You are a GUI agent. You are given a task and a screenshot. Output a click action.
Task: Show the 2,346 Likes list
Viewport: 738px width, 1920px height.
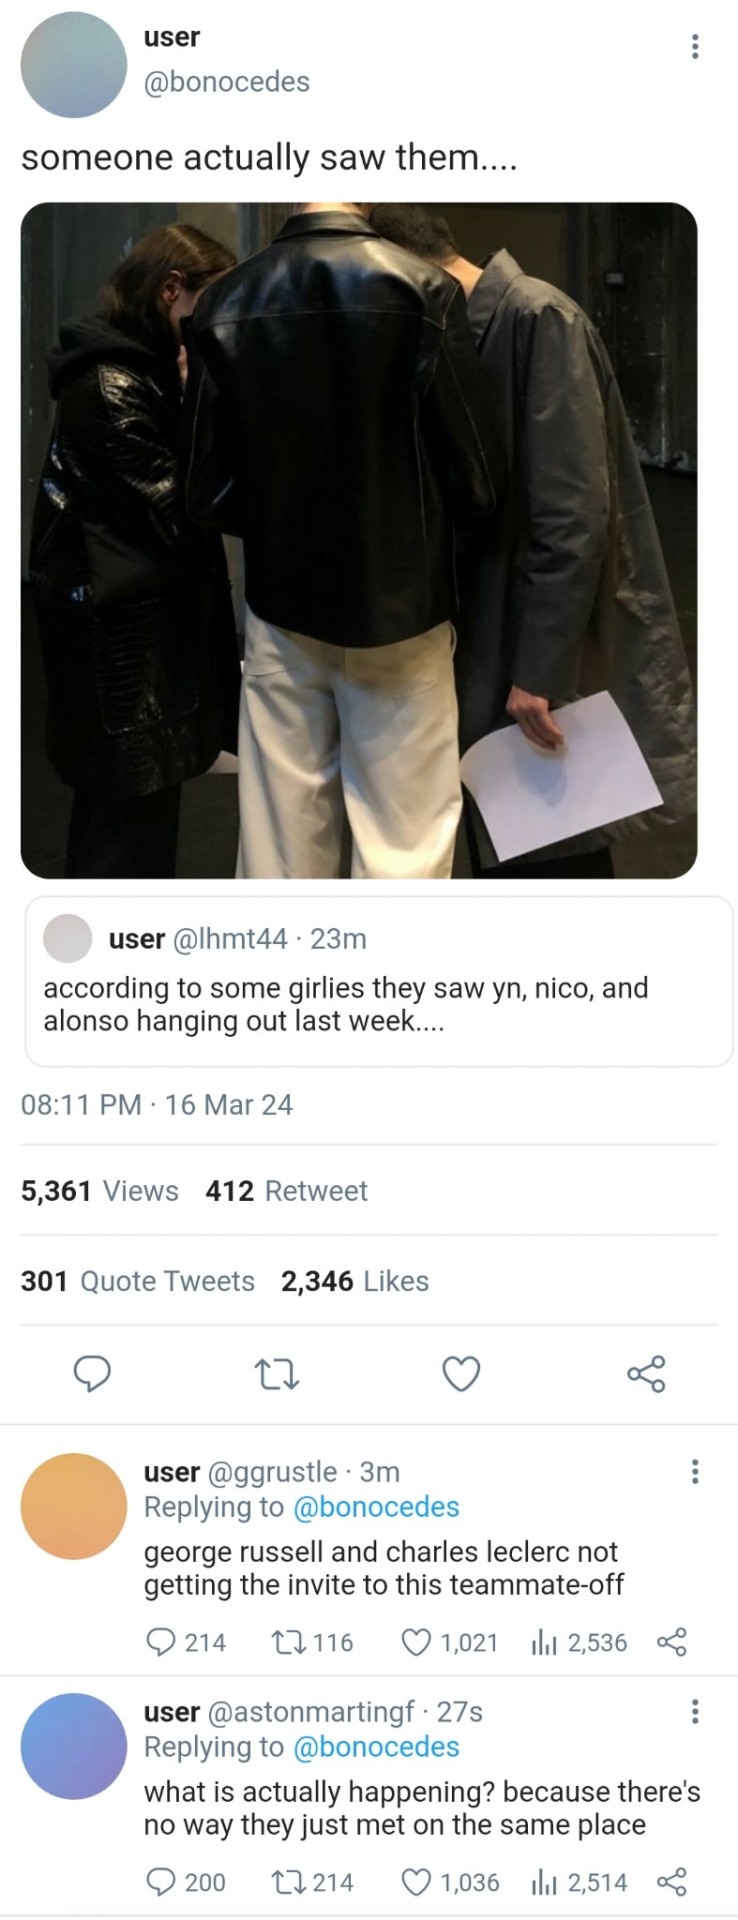point(355,1281)
